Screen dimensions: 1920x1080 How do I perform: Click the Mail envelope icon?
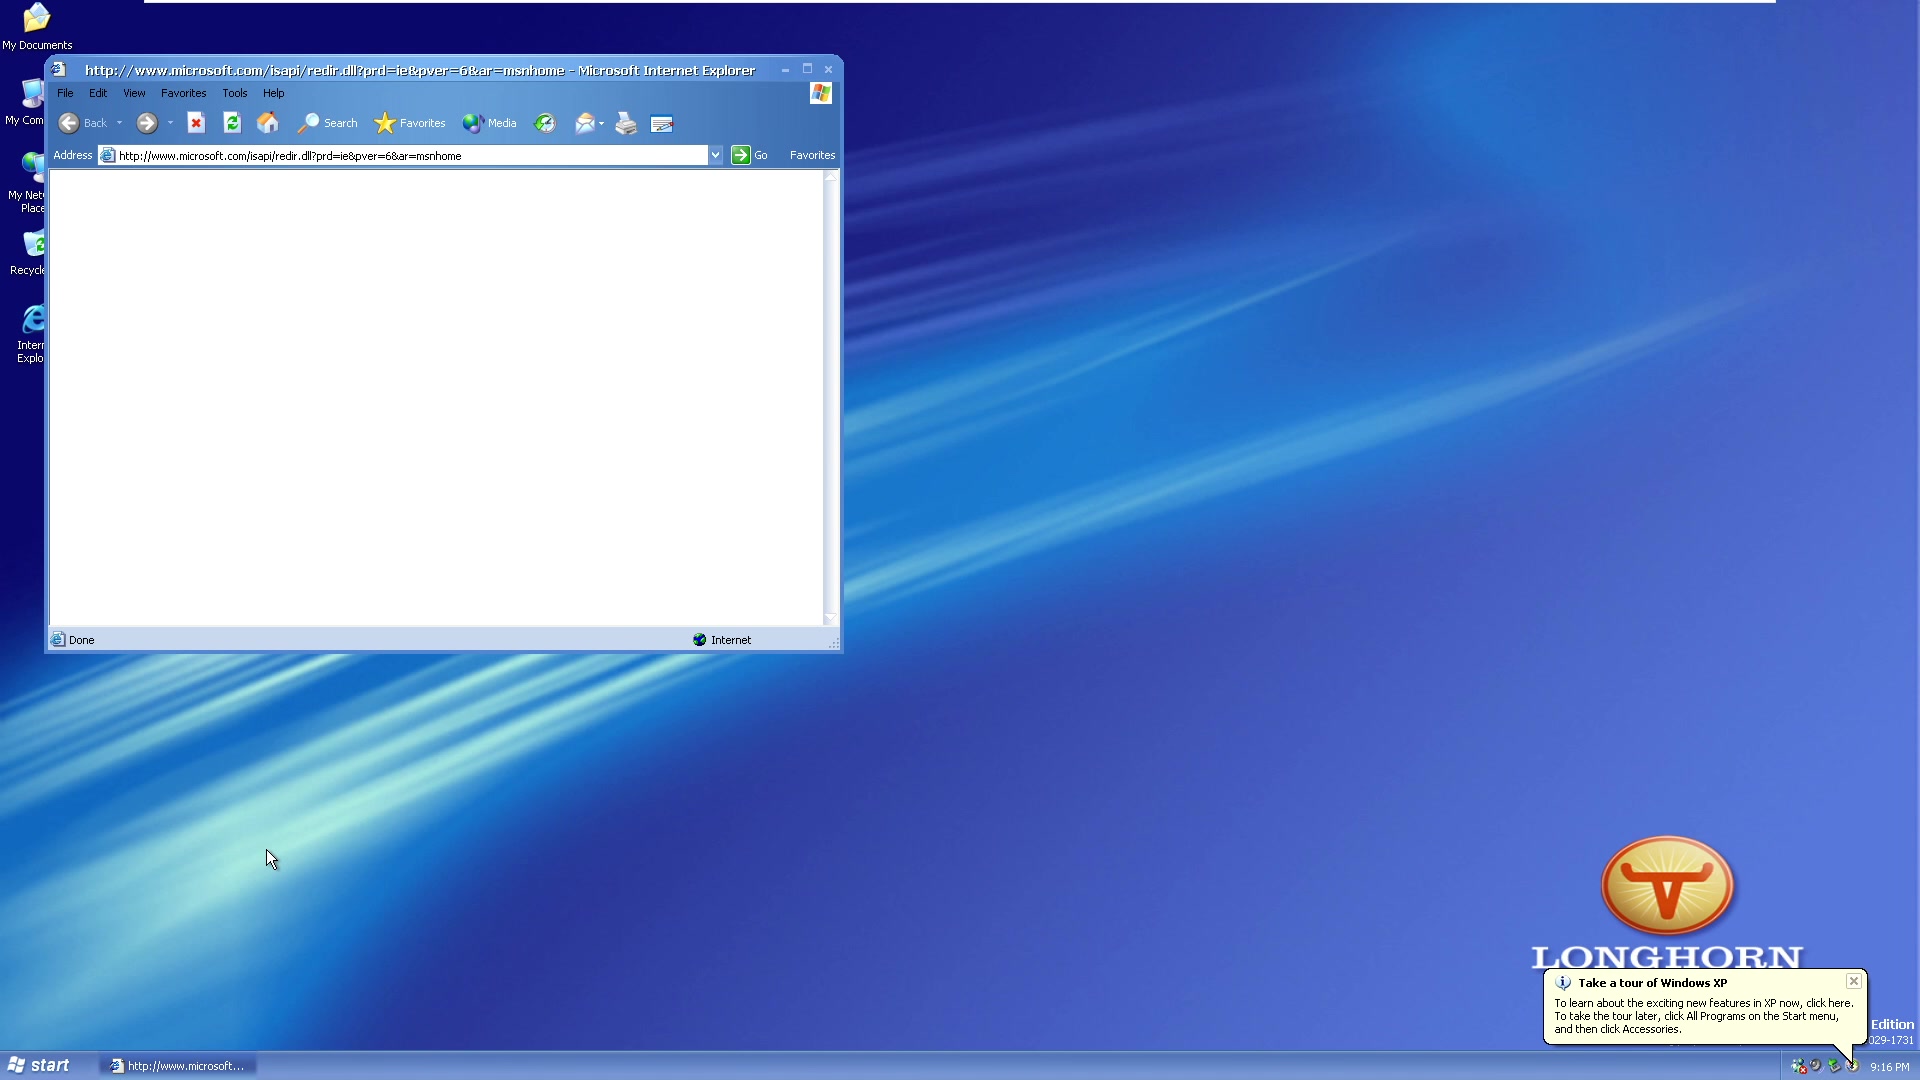[x=585, y=123]
